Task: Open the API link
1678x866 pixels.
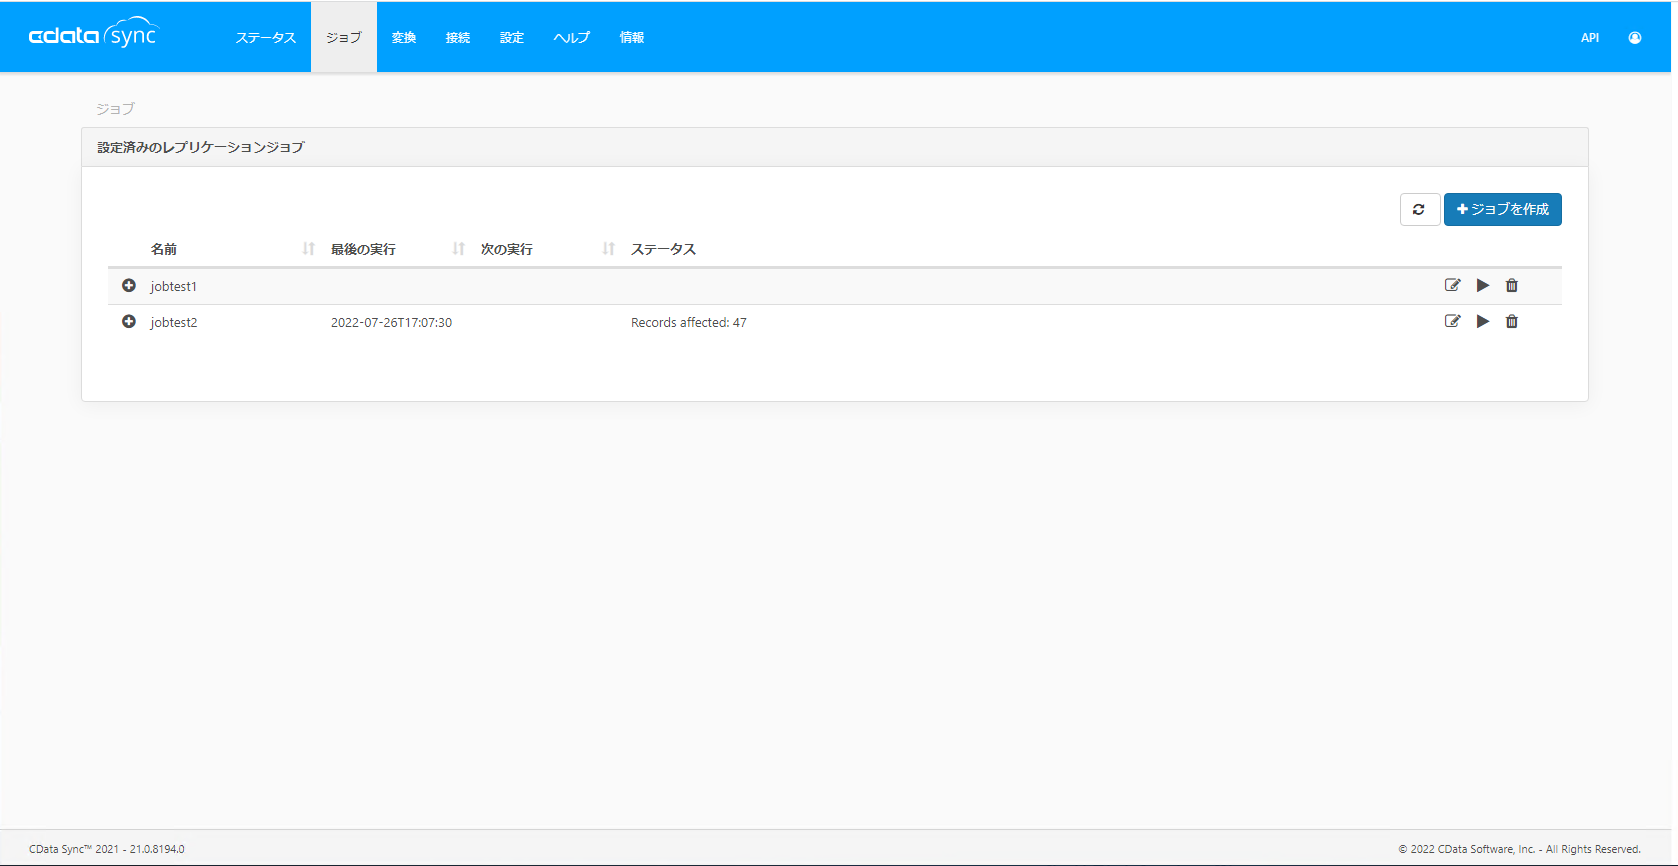Action: pos(1590,38)
